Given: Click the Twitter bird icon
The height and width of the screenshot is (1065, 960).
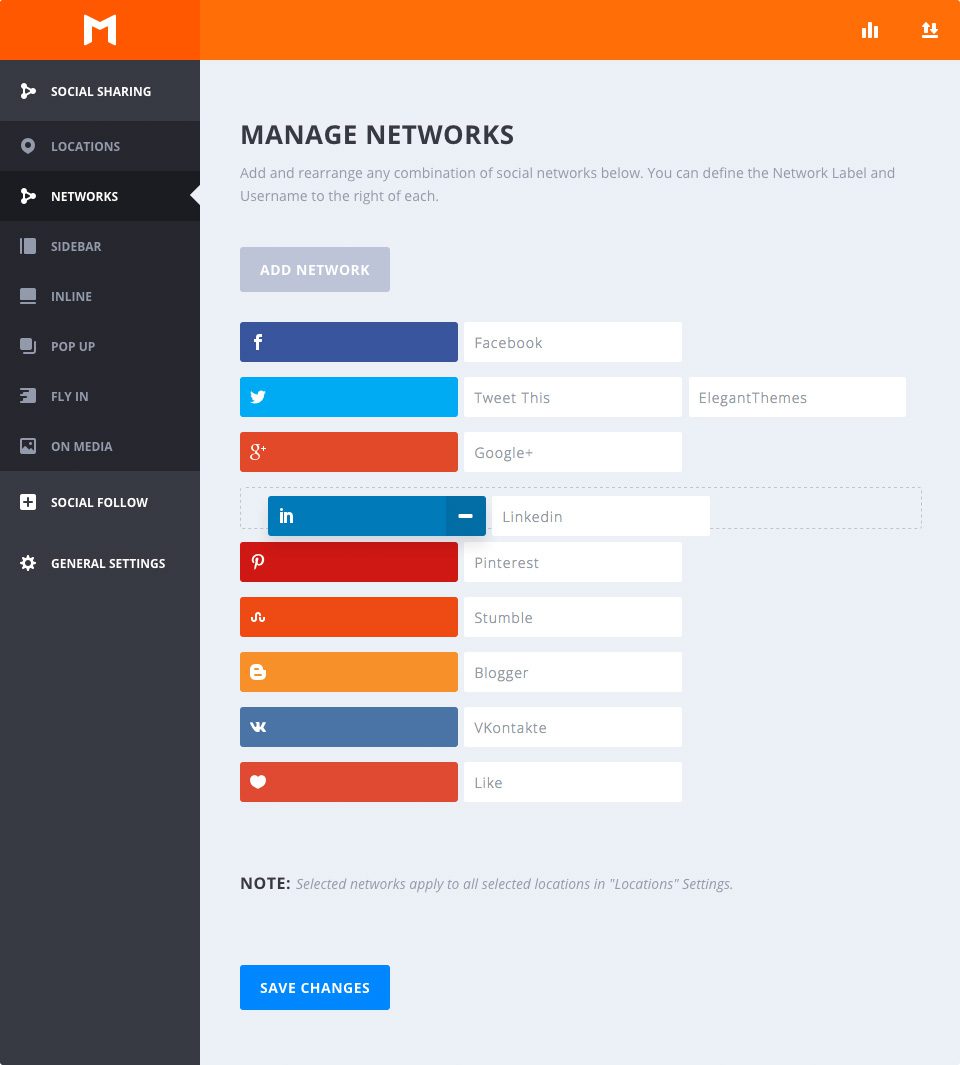Looking at the screenshot, I should click(x=258, y=397).
